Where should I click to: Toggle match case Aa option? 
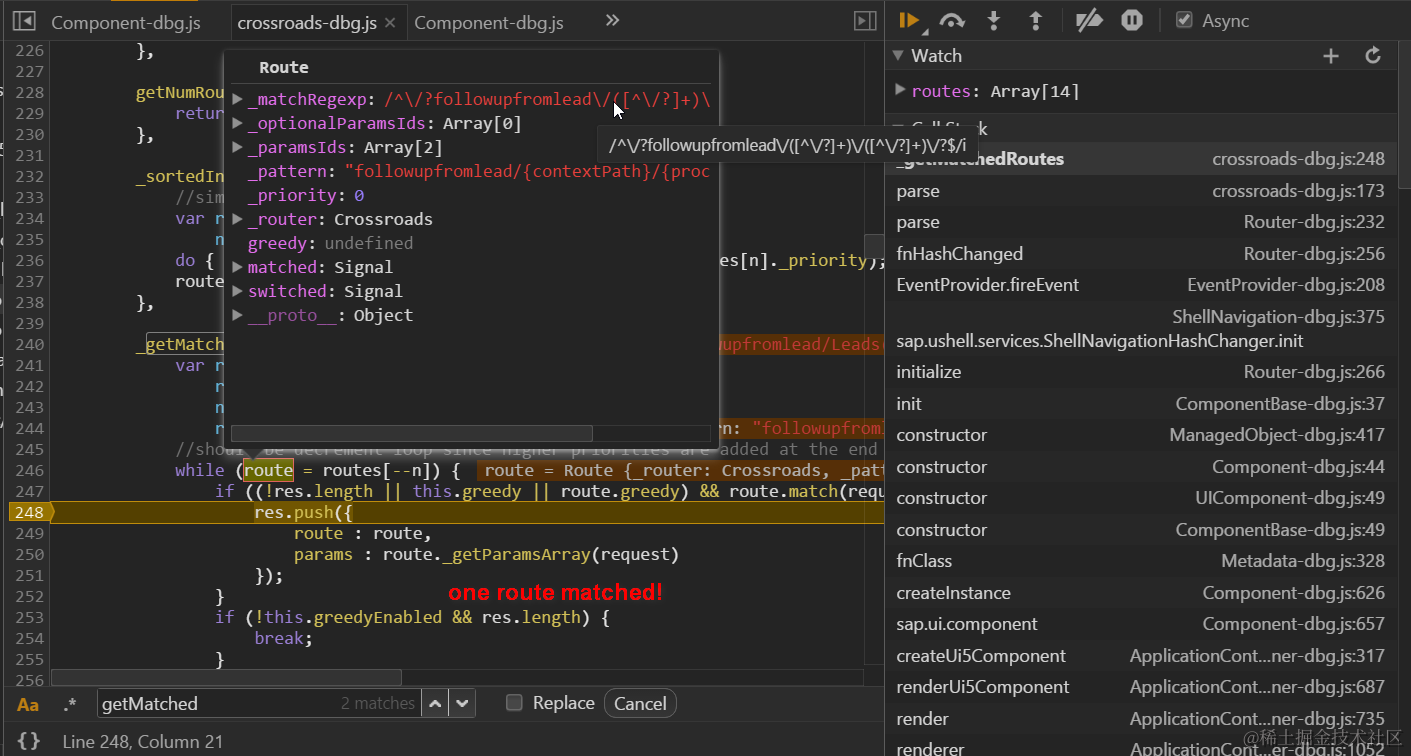pos(28,704)
